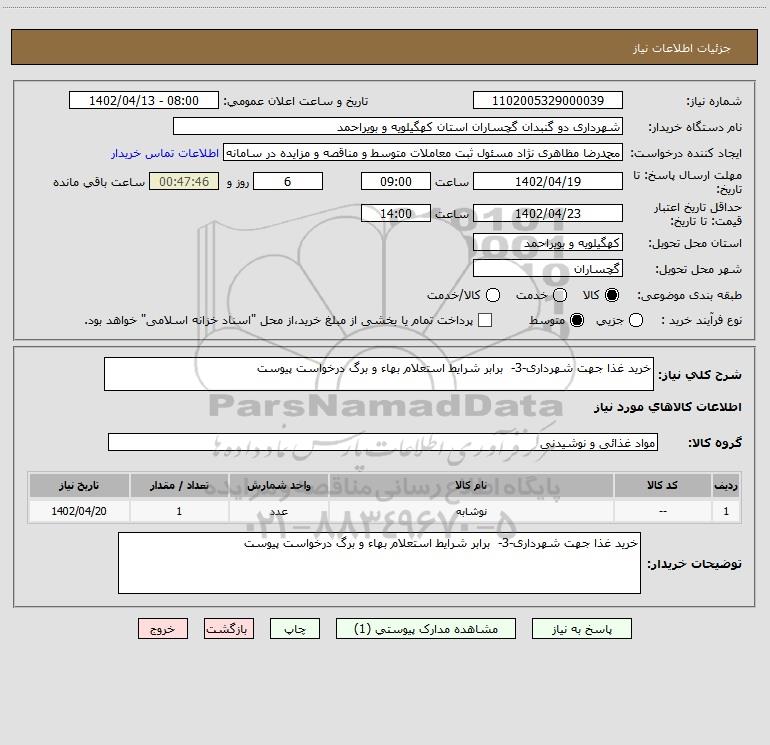
Task: Click the remaining time counter 00:47:46
Action: [184, 181]
